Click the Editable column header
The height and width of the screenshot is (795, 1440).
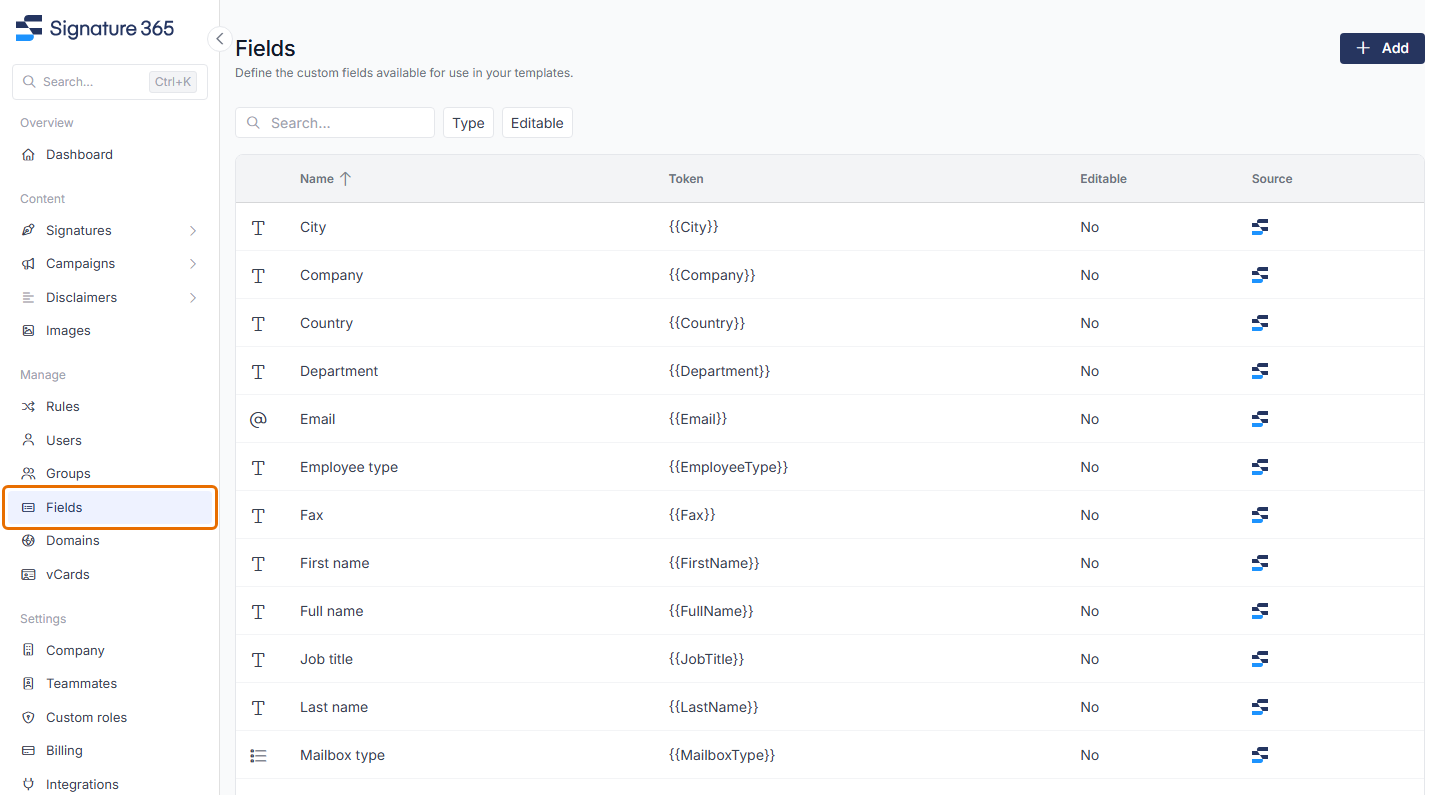1103,179
